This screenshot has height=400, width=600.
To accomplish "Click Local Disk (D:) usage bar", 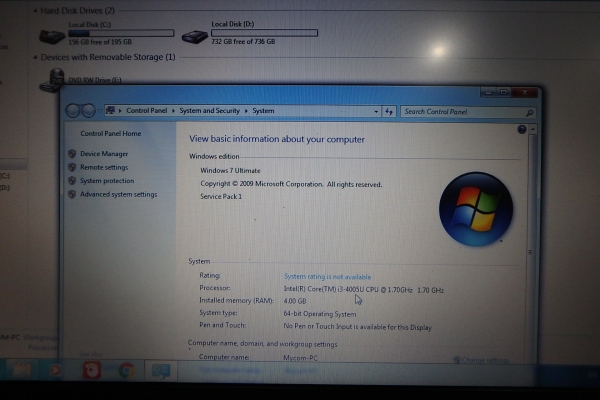I will click(x=264, y=33).
